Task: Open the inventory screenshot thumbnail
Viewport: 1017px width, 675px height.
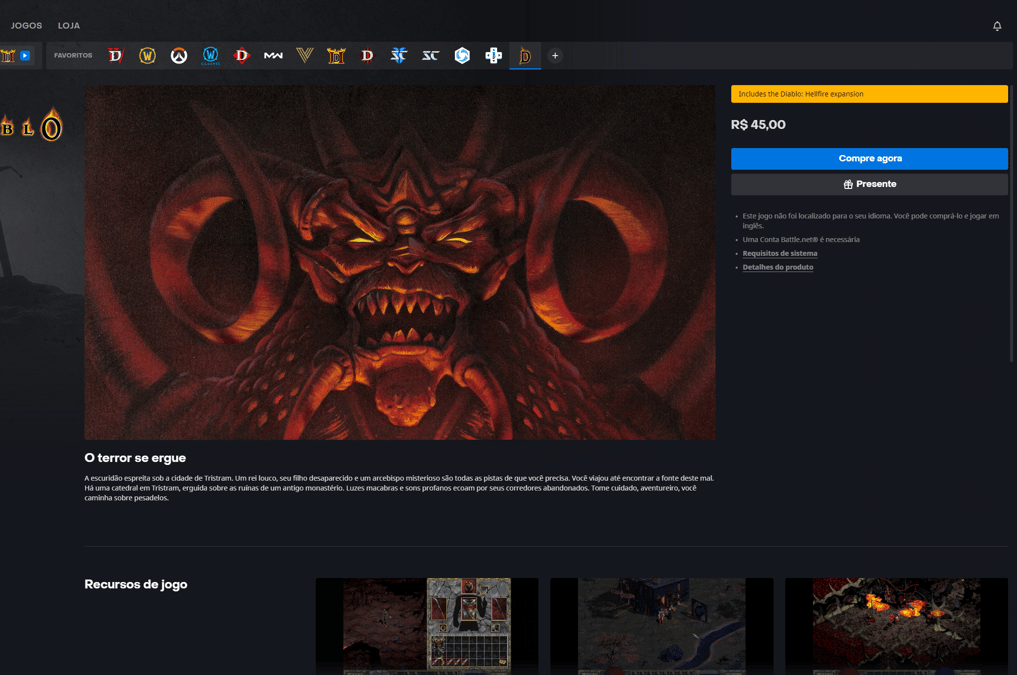Action: [427, 626]
